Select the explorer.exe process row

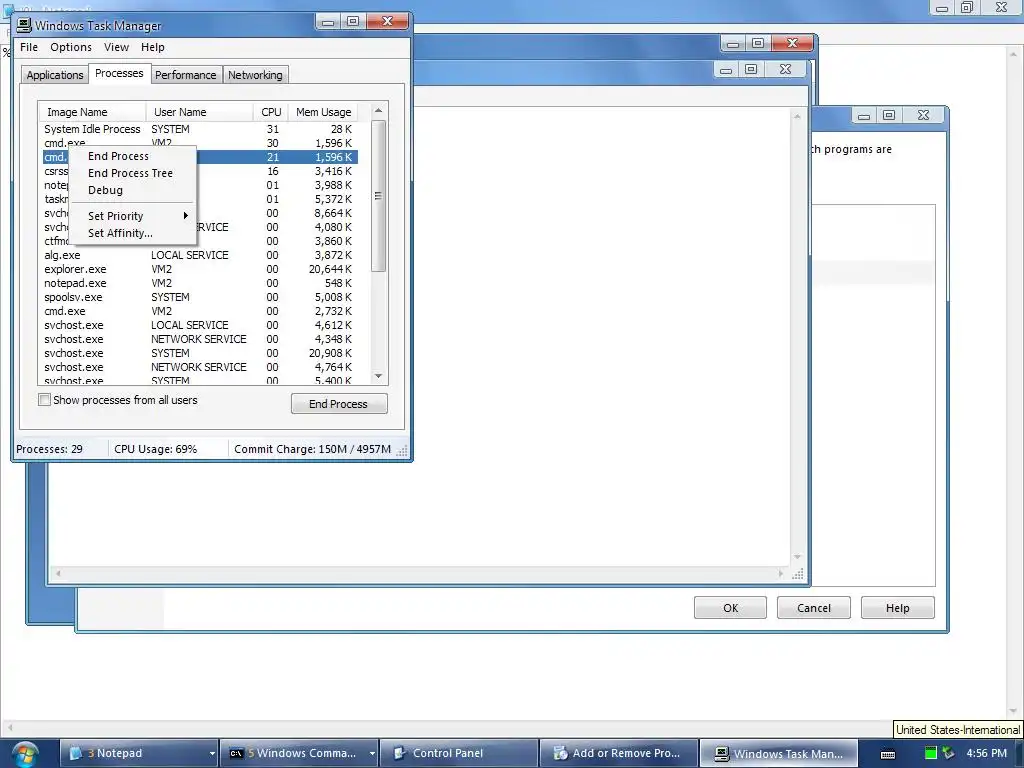(x=200, y=269)
